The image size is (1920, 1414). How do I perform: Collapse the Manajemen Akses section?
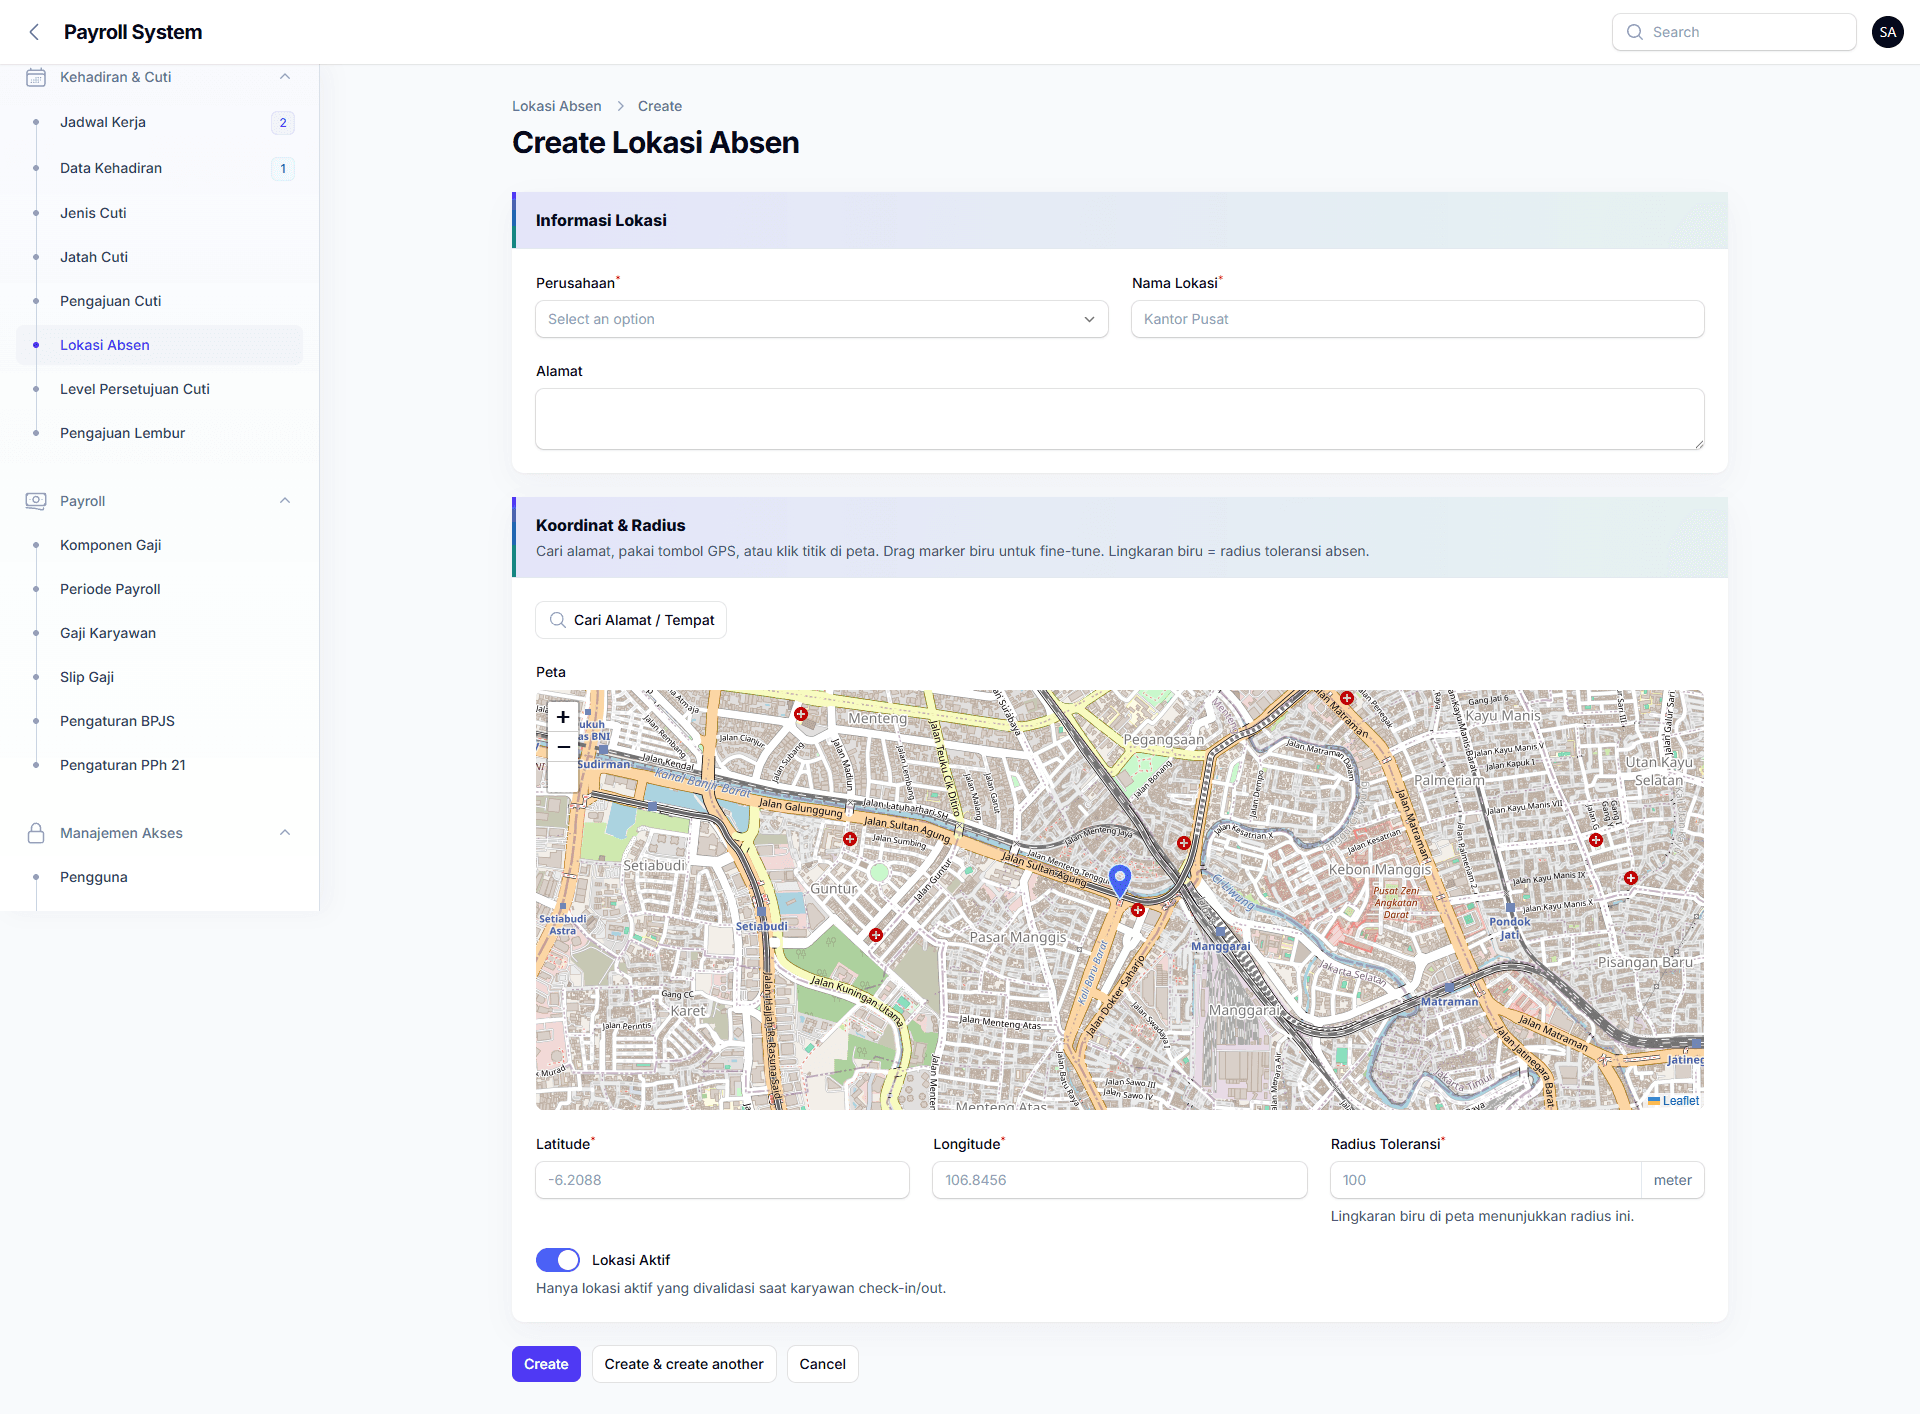tap(285, 833)
